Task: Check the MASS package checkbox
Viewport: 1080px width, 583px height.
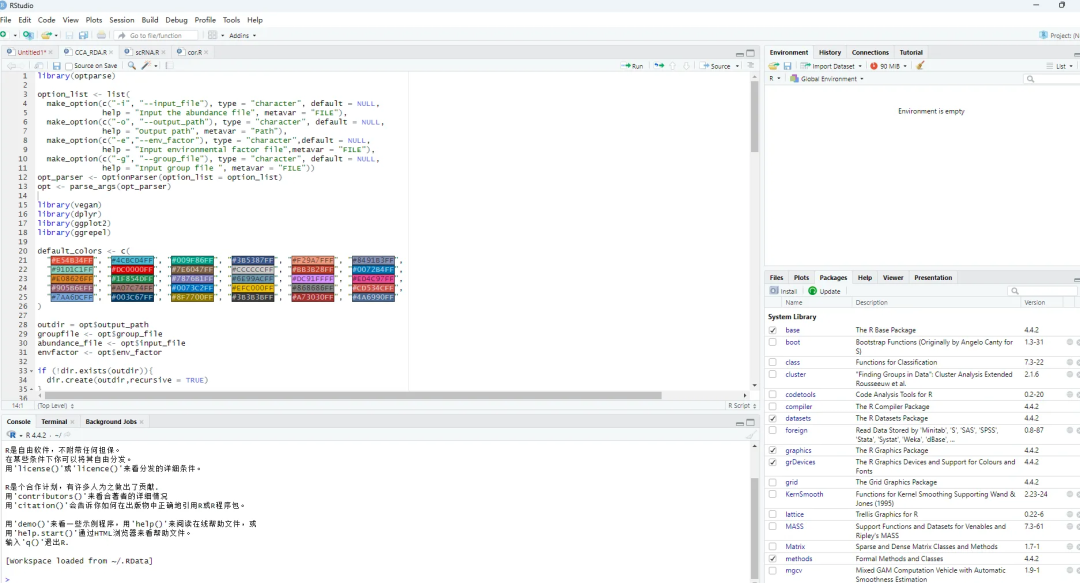Action: (772, 526)
